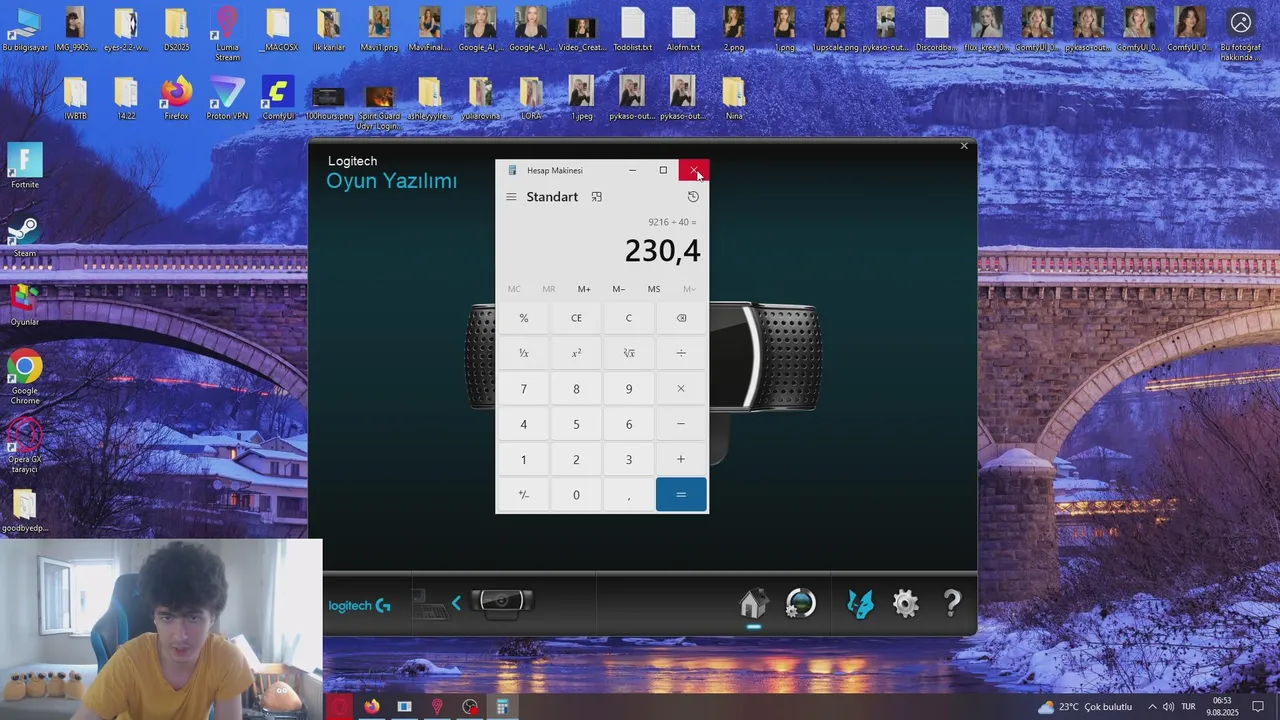Click digit 3 on the calculator
The height and width of the screenshot is (720, 1280).
point(629,459)
